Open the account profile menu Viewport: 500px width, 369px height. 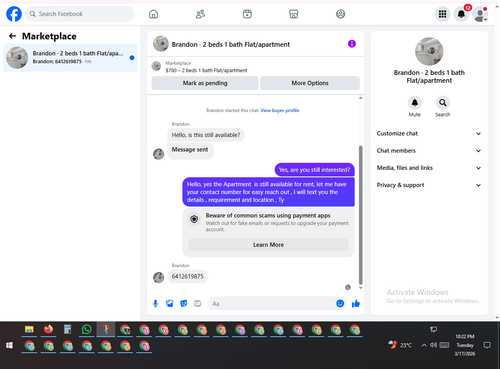480,14
